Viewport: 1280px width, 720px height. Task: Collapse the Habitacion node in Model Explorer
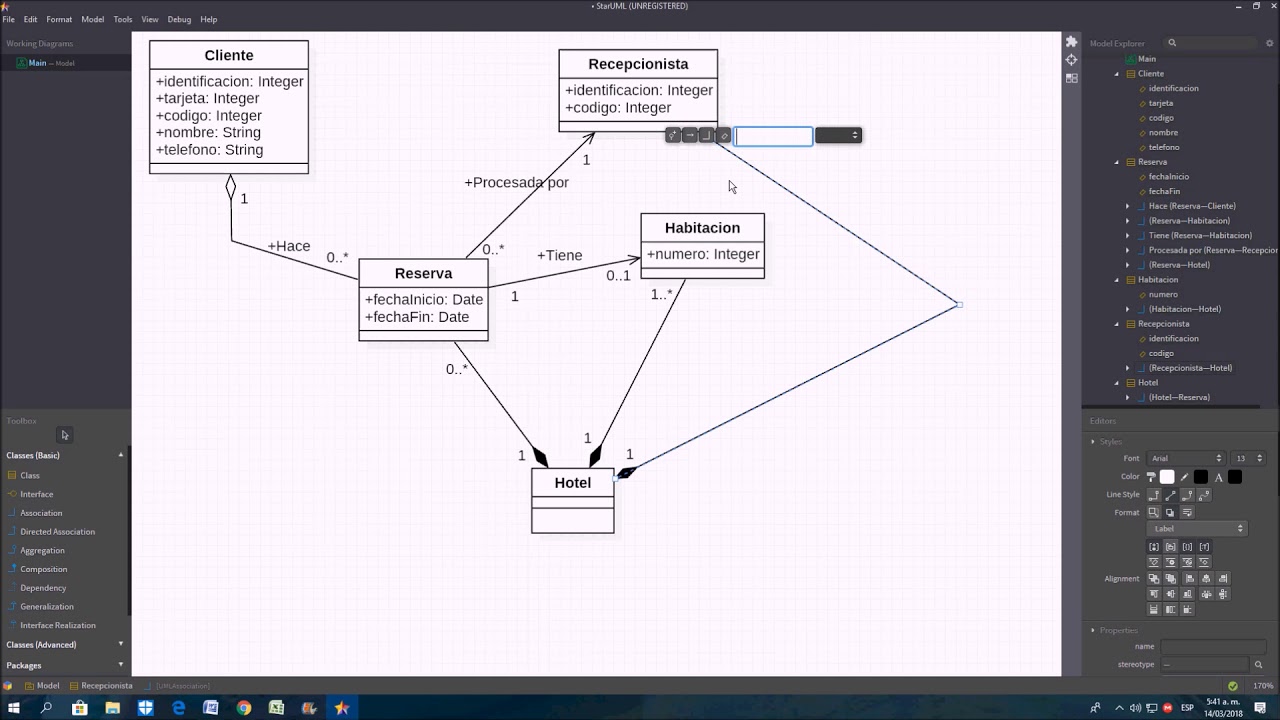[x=1118, y=280]
